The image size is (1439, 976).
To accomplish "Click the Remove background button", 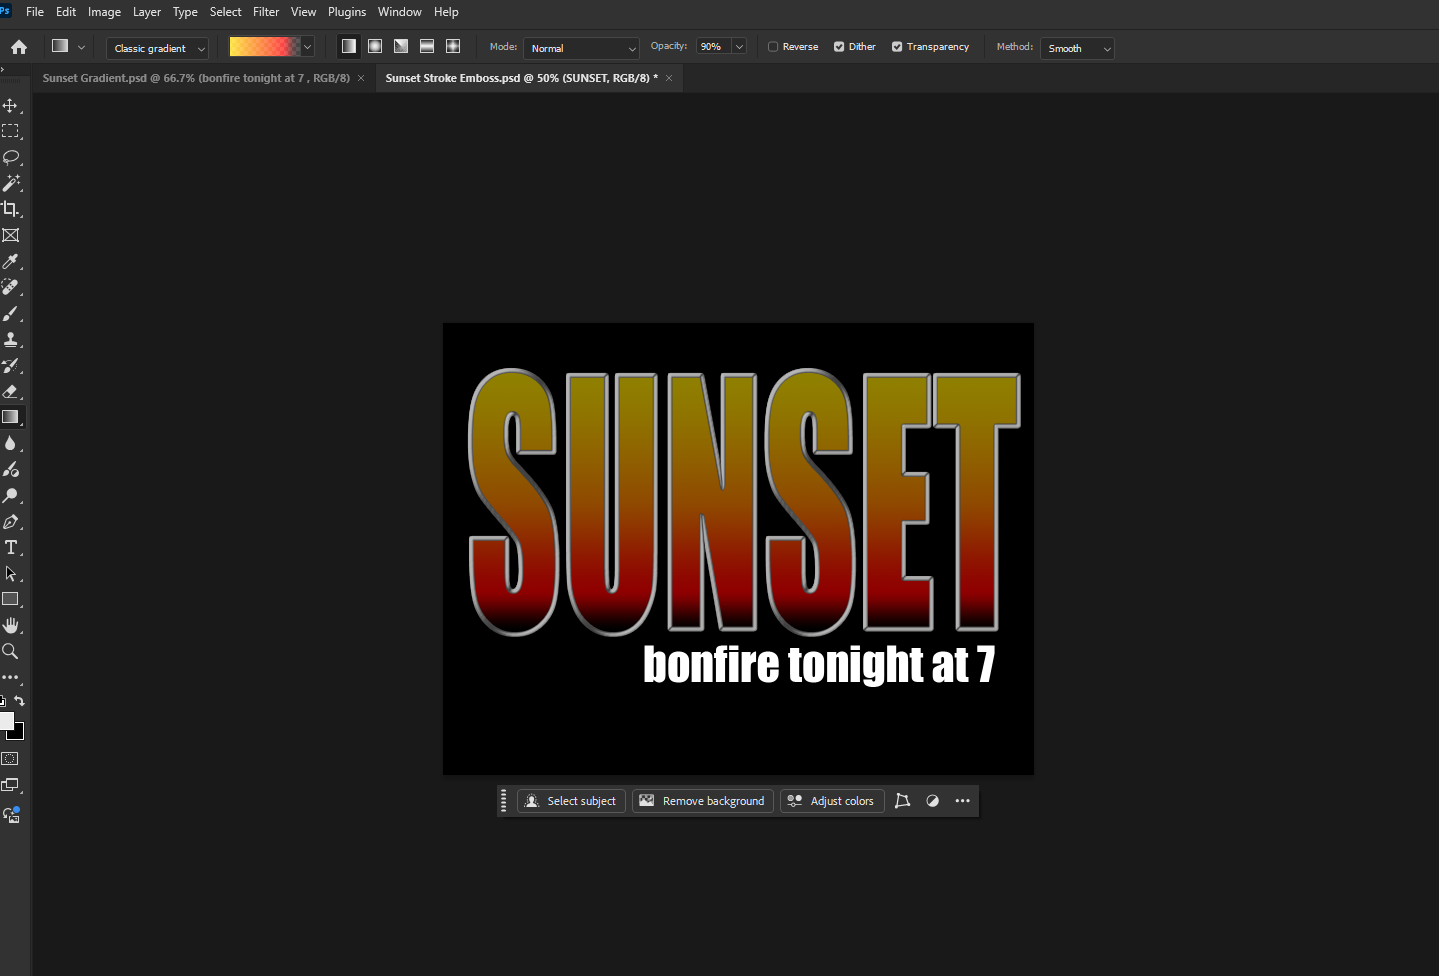I will click(x=702, y=800).
